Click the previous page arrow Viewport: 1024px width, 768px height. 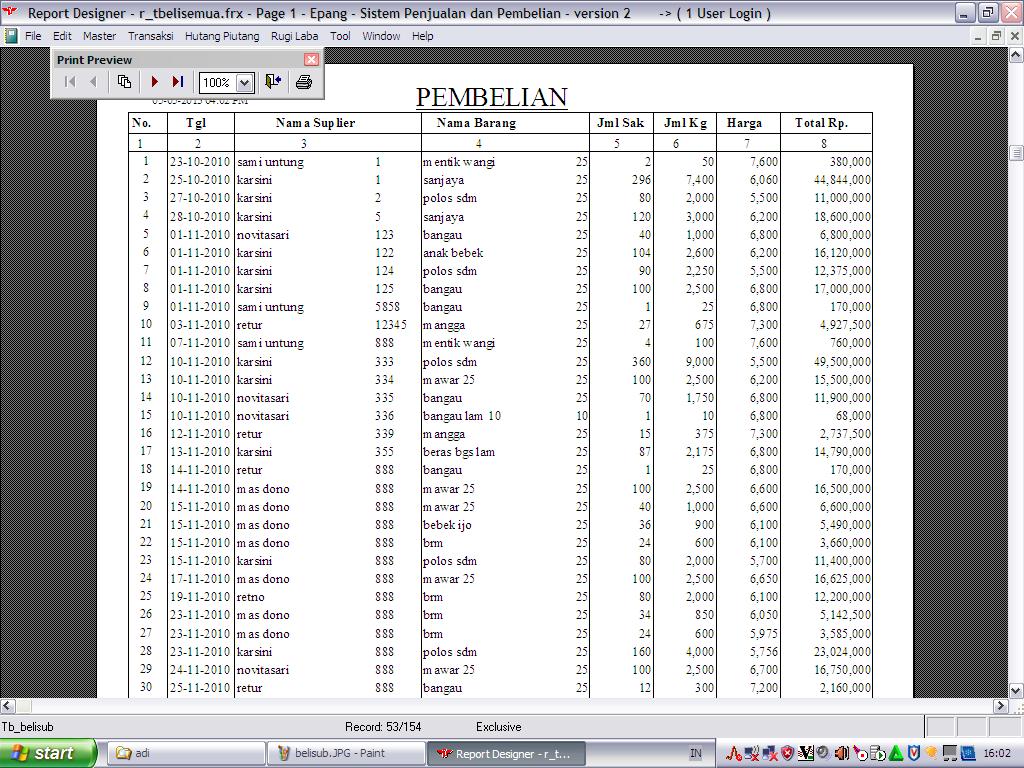93,82
